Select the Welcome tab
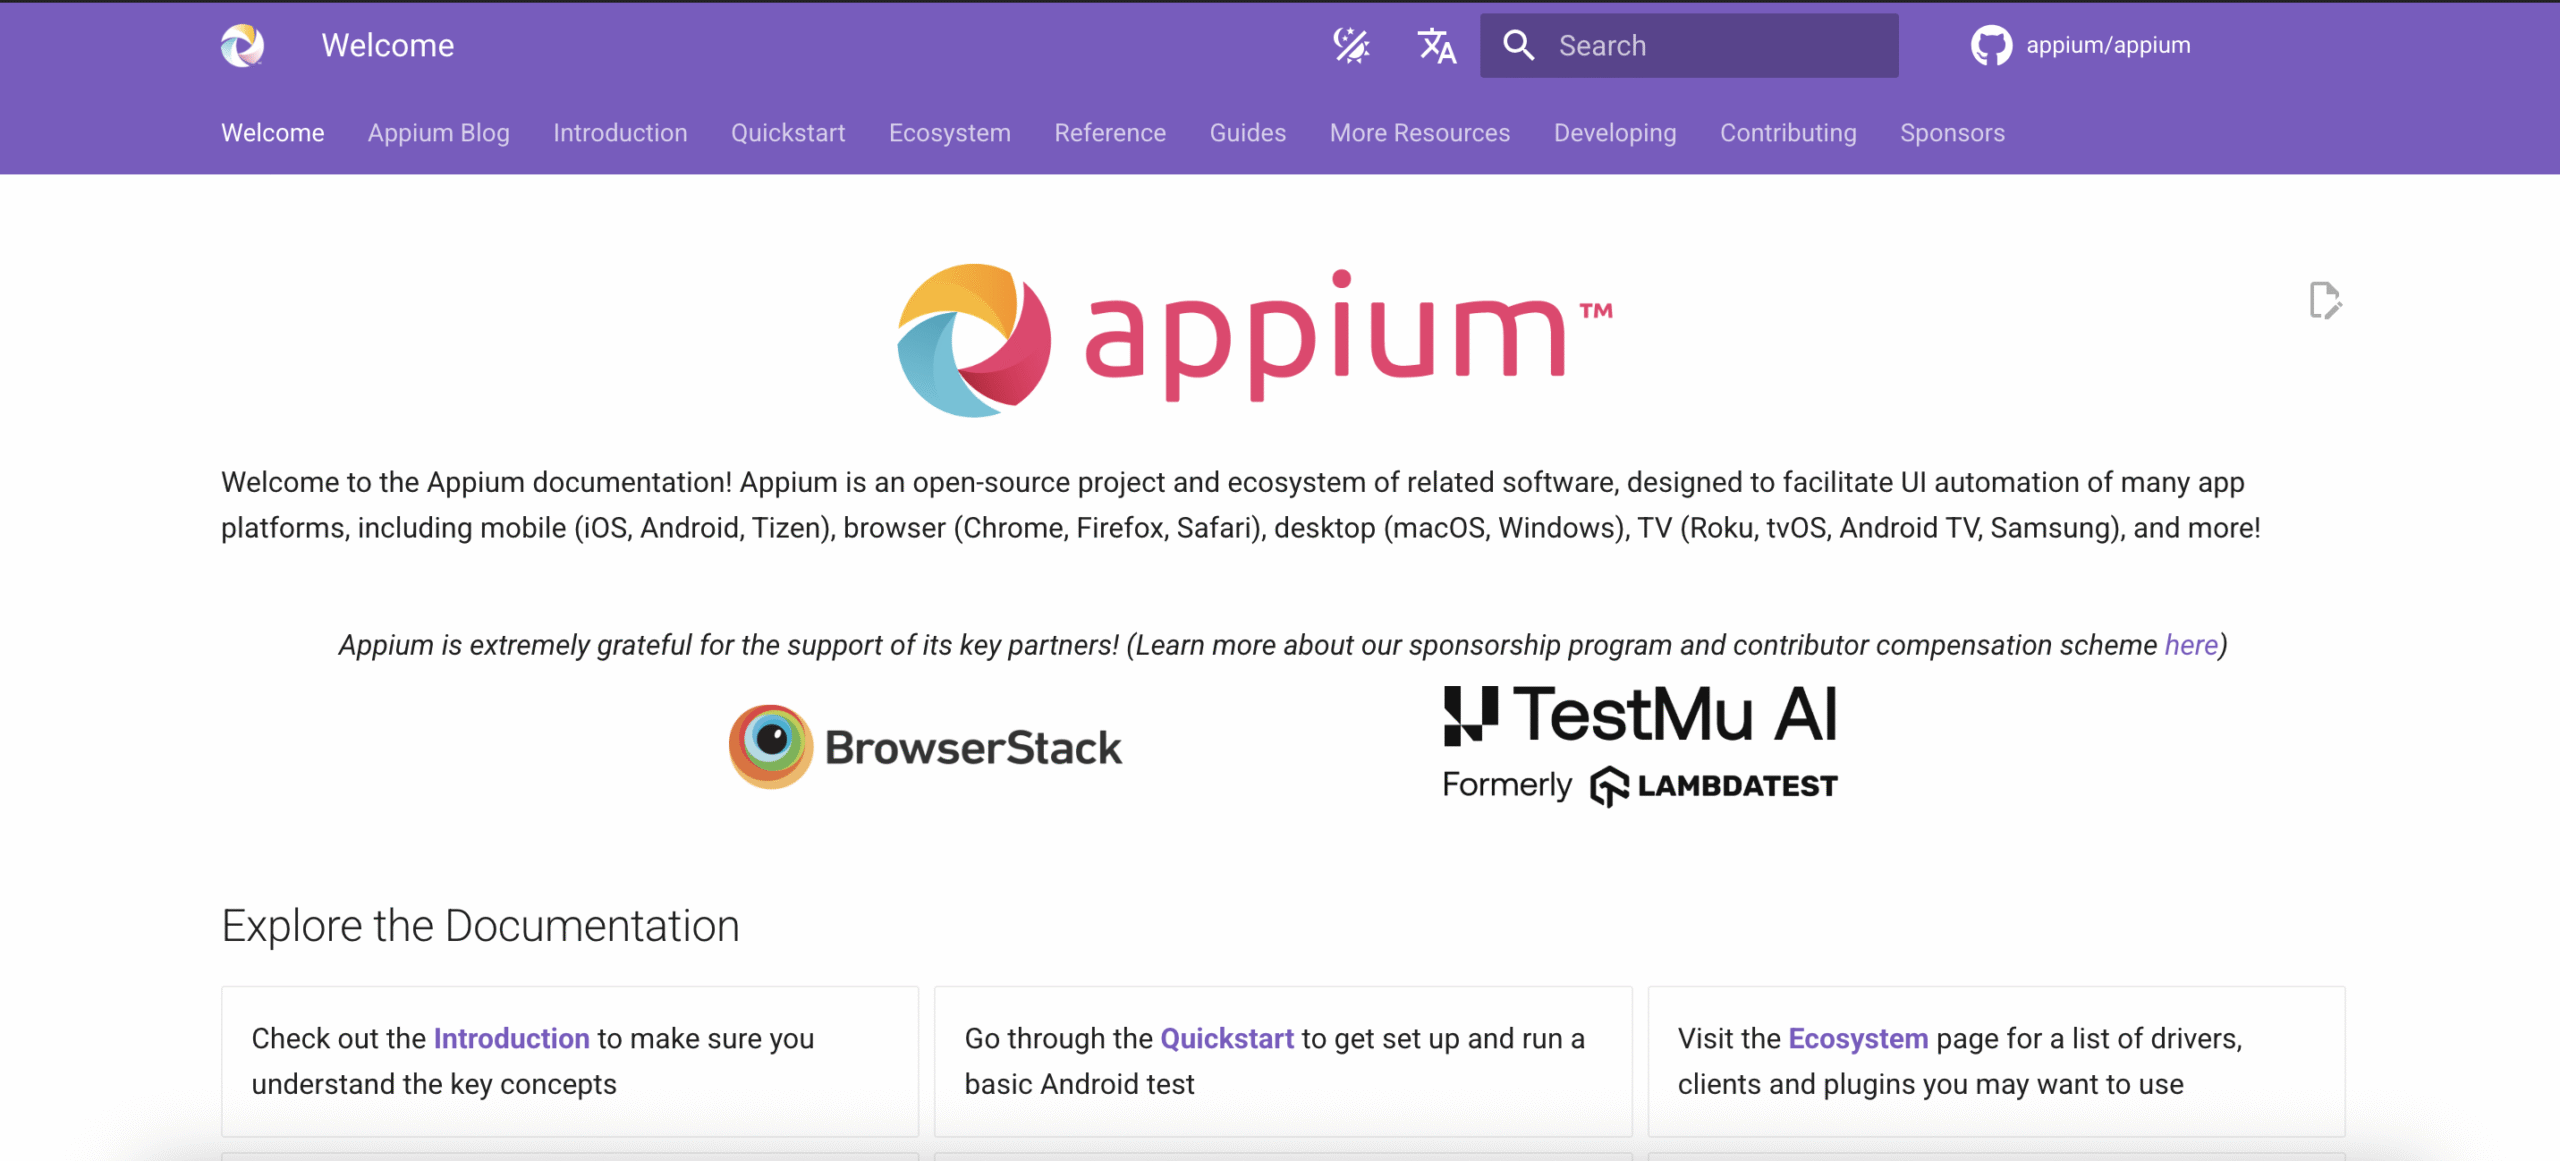Viewport: 2560px width, 1161px height. (x=273, y=133)
